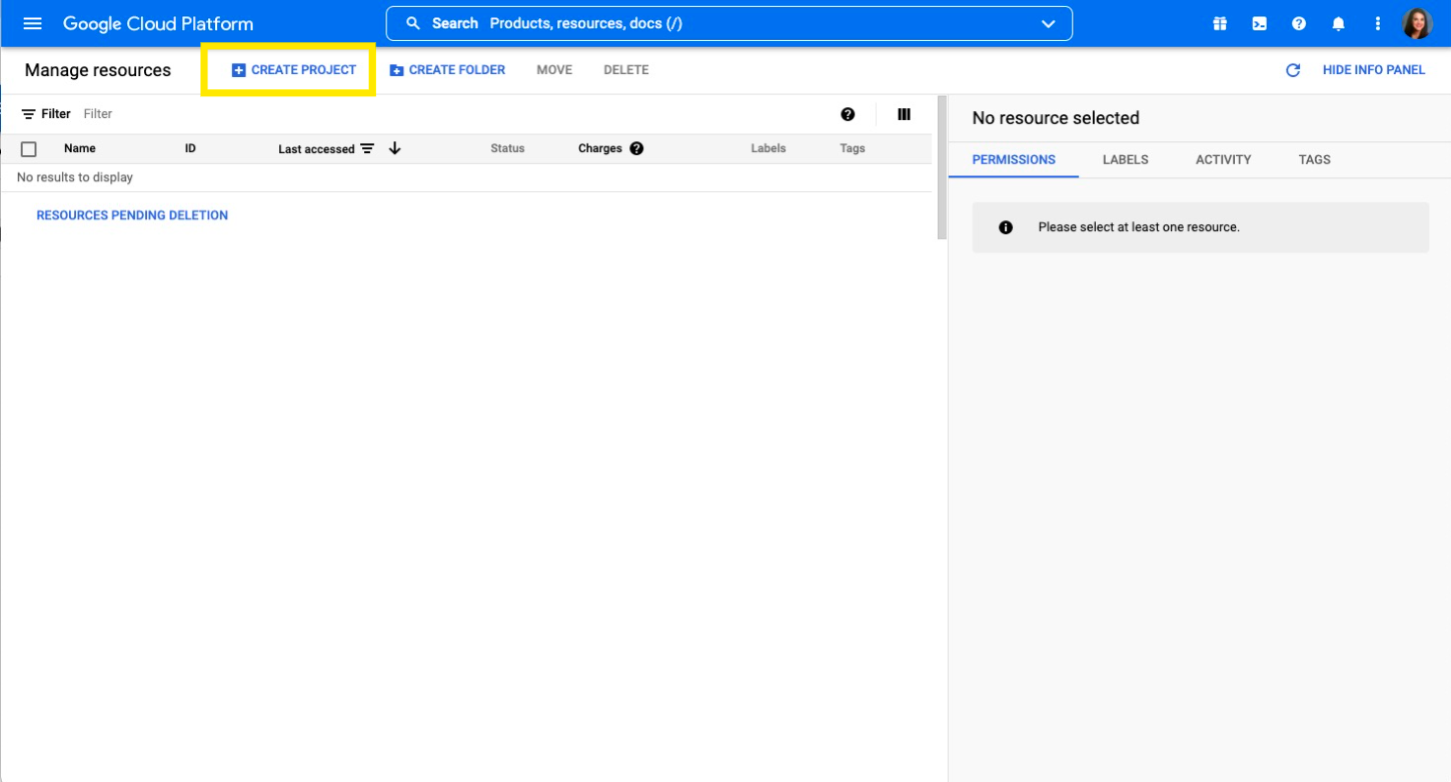Image resolution: width=1451 pixels, height=782 pixels.
Task: Open the hamburger navigation menu
Action: coord(32,23)
